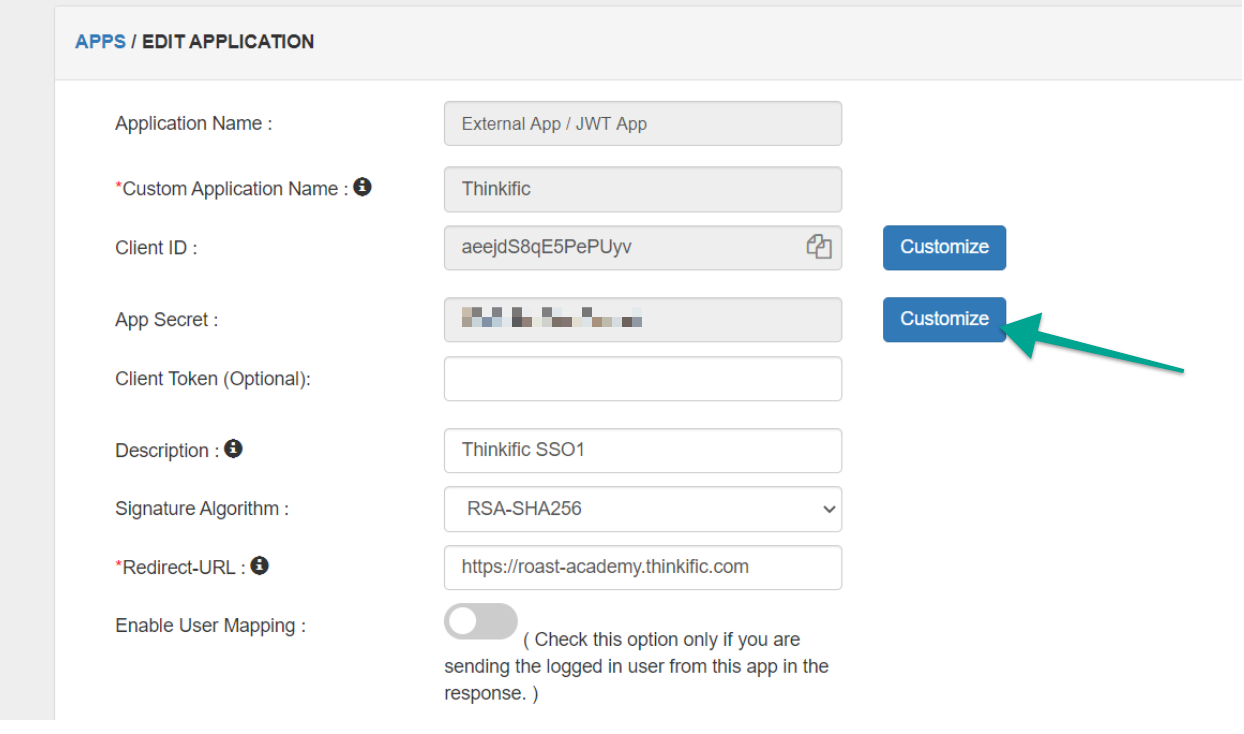Select the 'Client ID :' label
Viewport: 1244px width, 734px height.
pyautogui.click(x=156, y=248)
